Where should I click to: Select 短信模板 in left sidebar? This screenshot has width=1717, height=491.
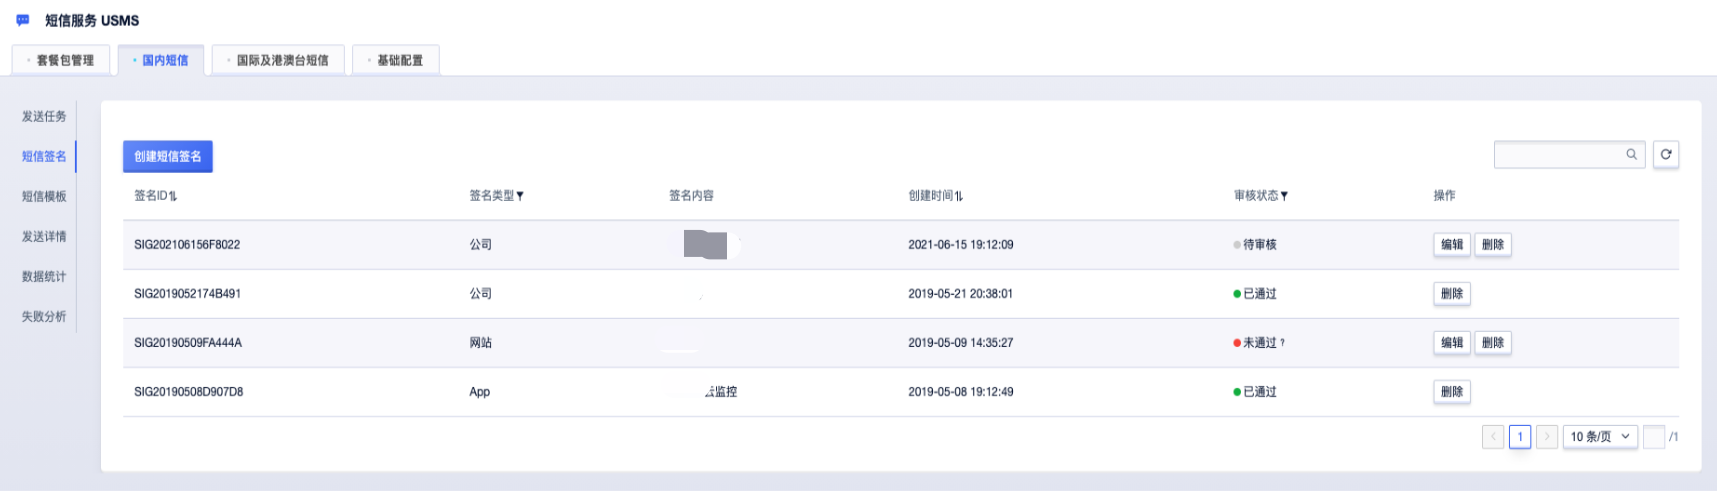tap(44, 196)
